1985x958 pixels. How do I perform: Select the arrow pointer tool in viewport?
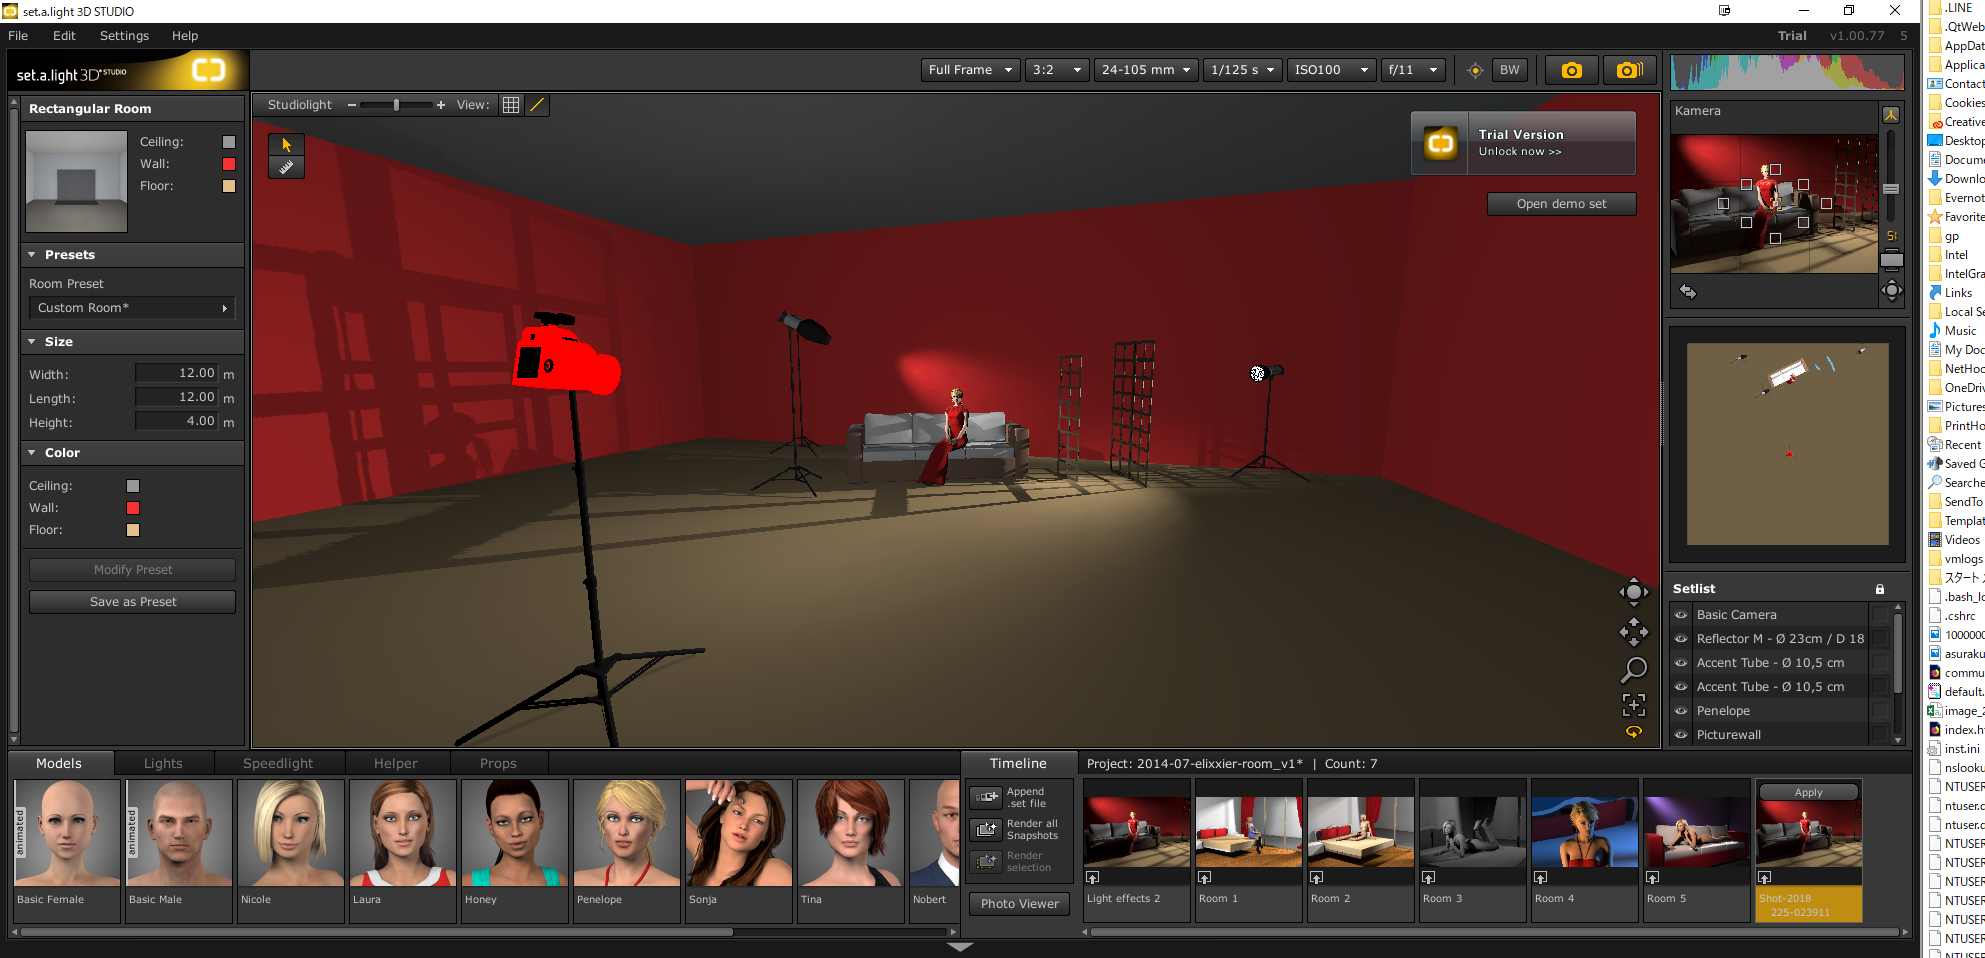[x=286, y=145]
